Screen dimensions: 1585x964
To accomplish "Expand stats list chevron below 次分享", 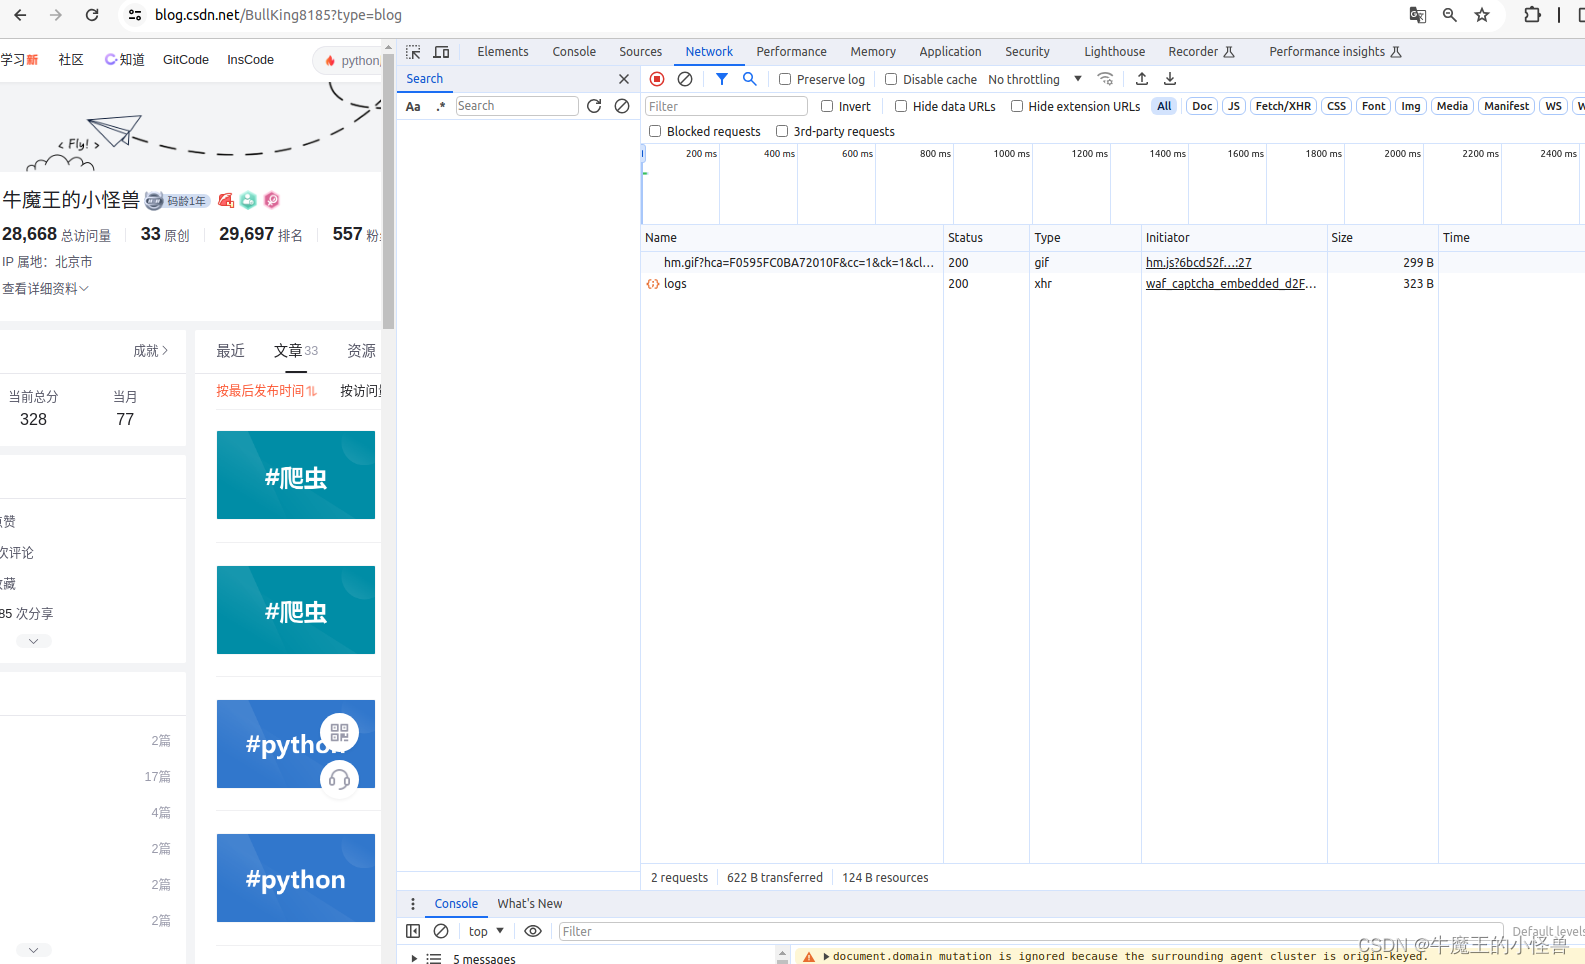I will [x=33, y=641].
